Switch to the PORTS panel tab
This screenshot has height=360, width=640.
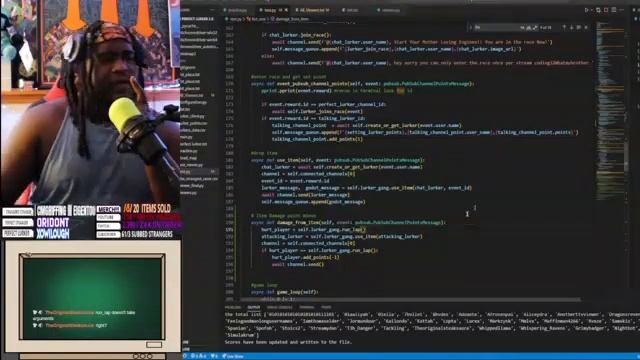coord(326,307)
